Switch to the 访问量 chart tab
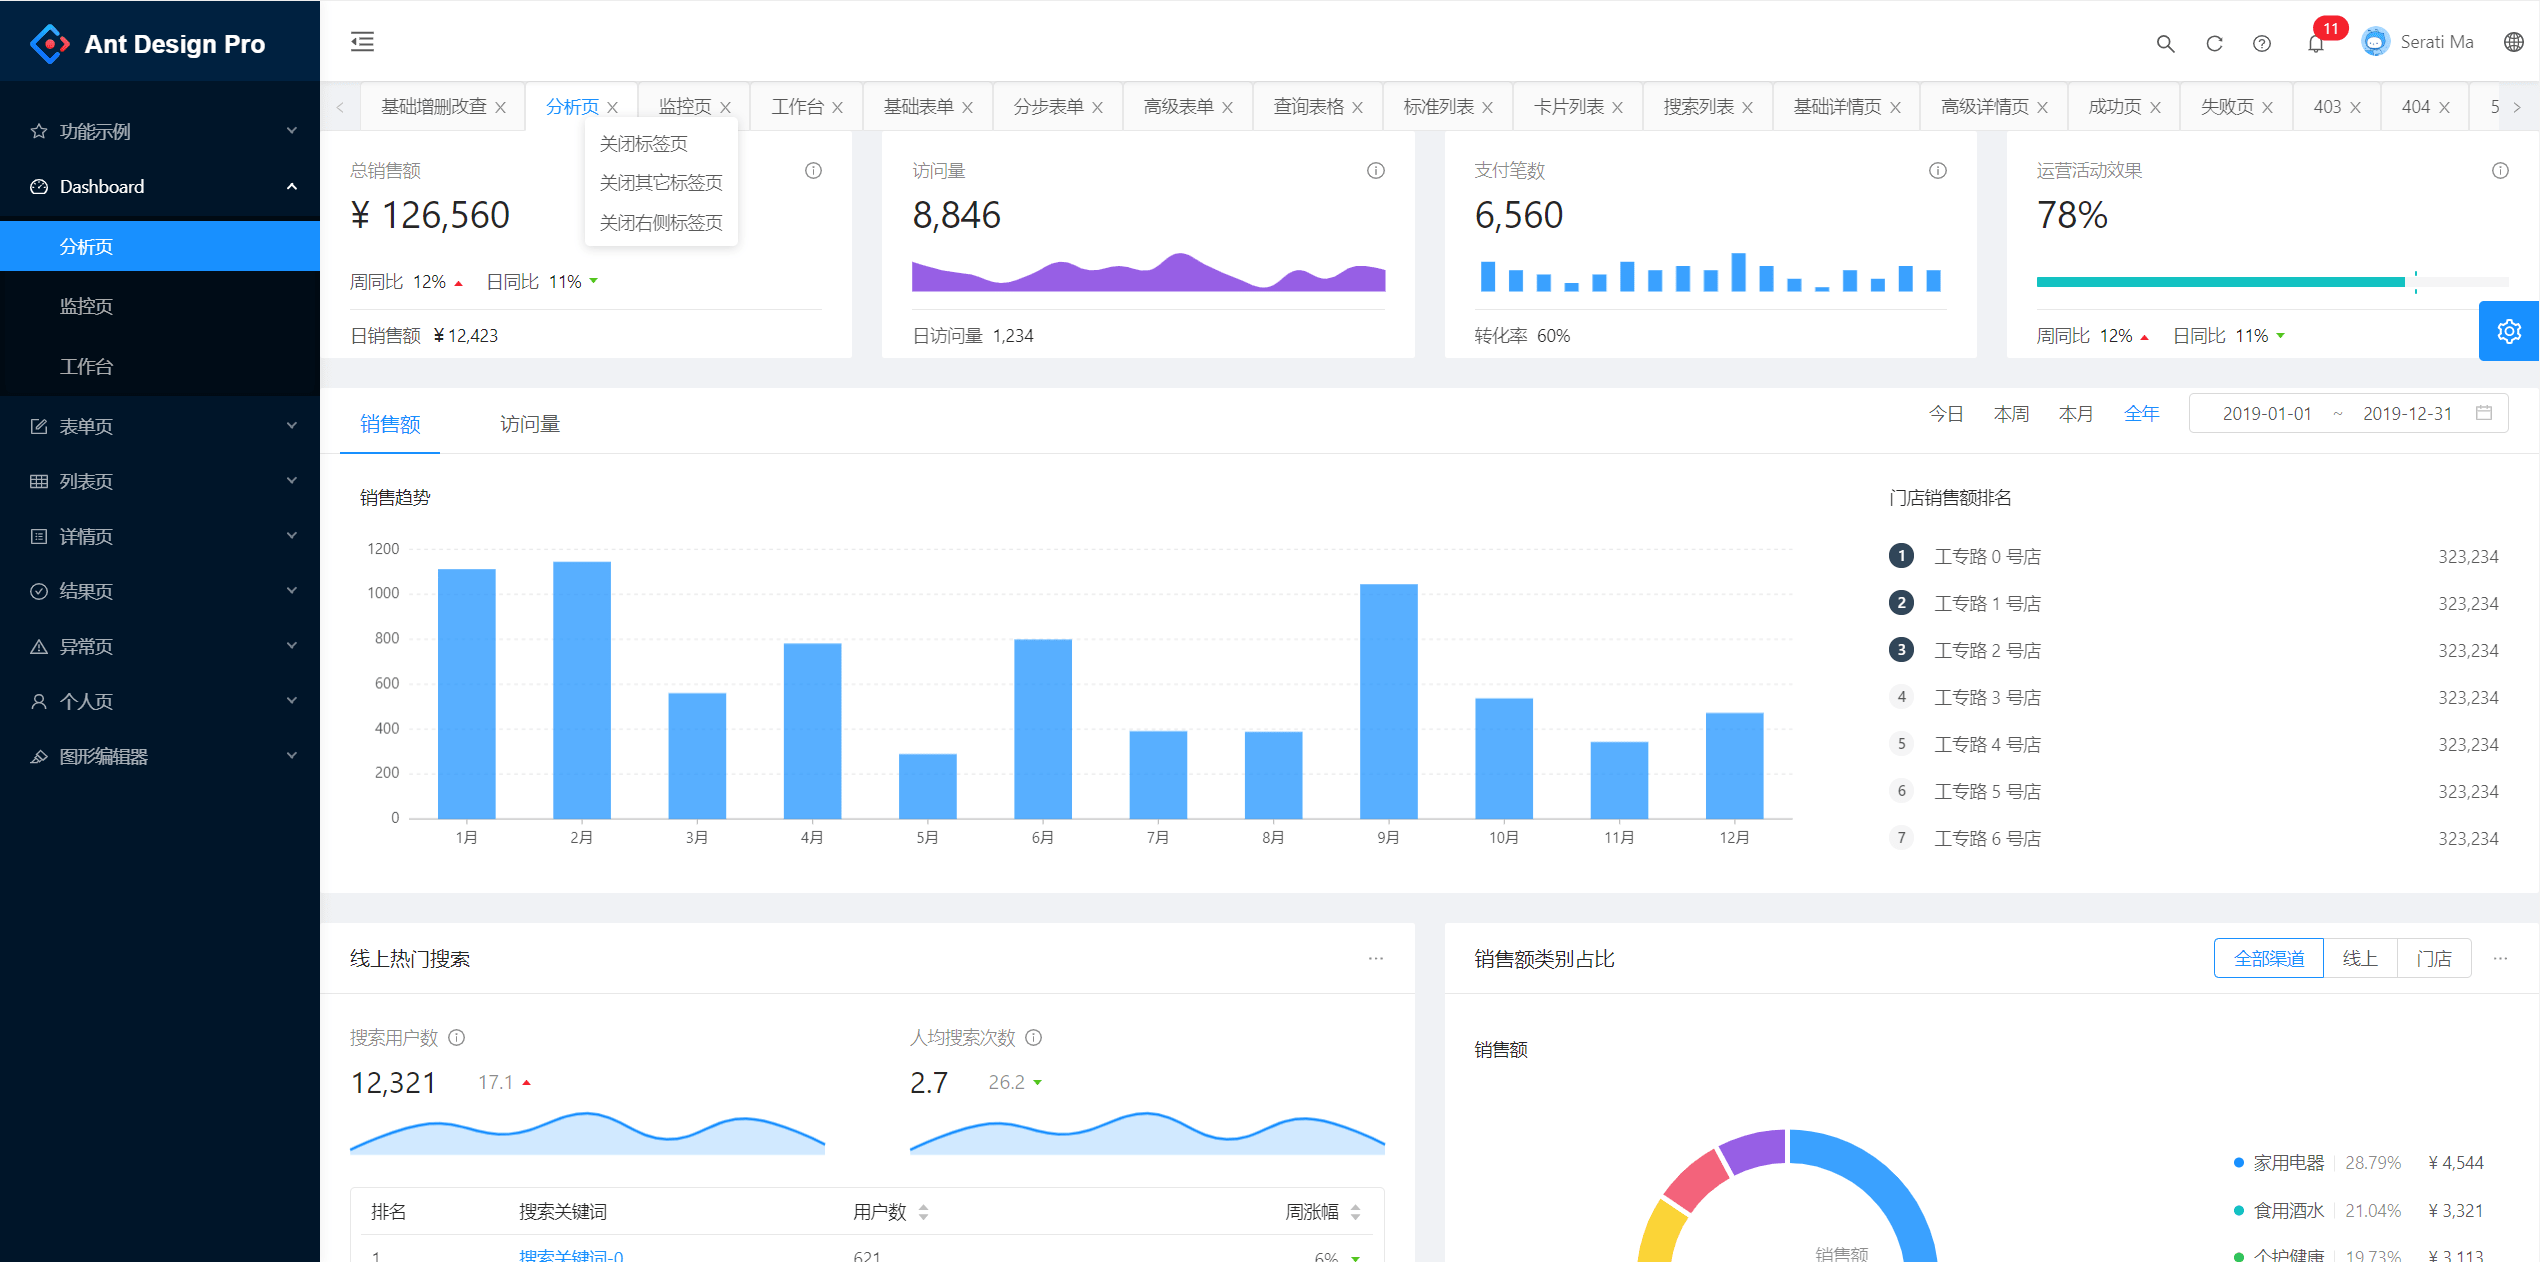This screenshot has width=2540, height=1262. coord(530,424)
